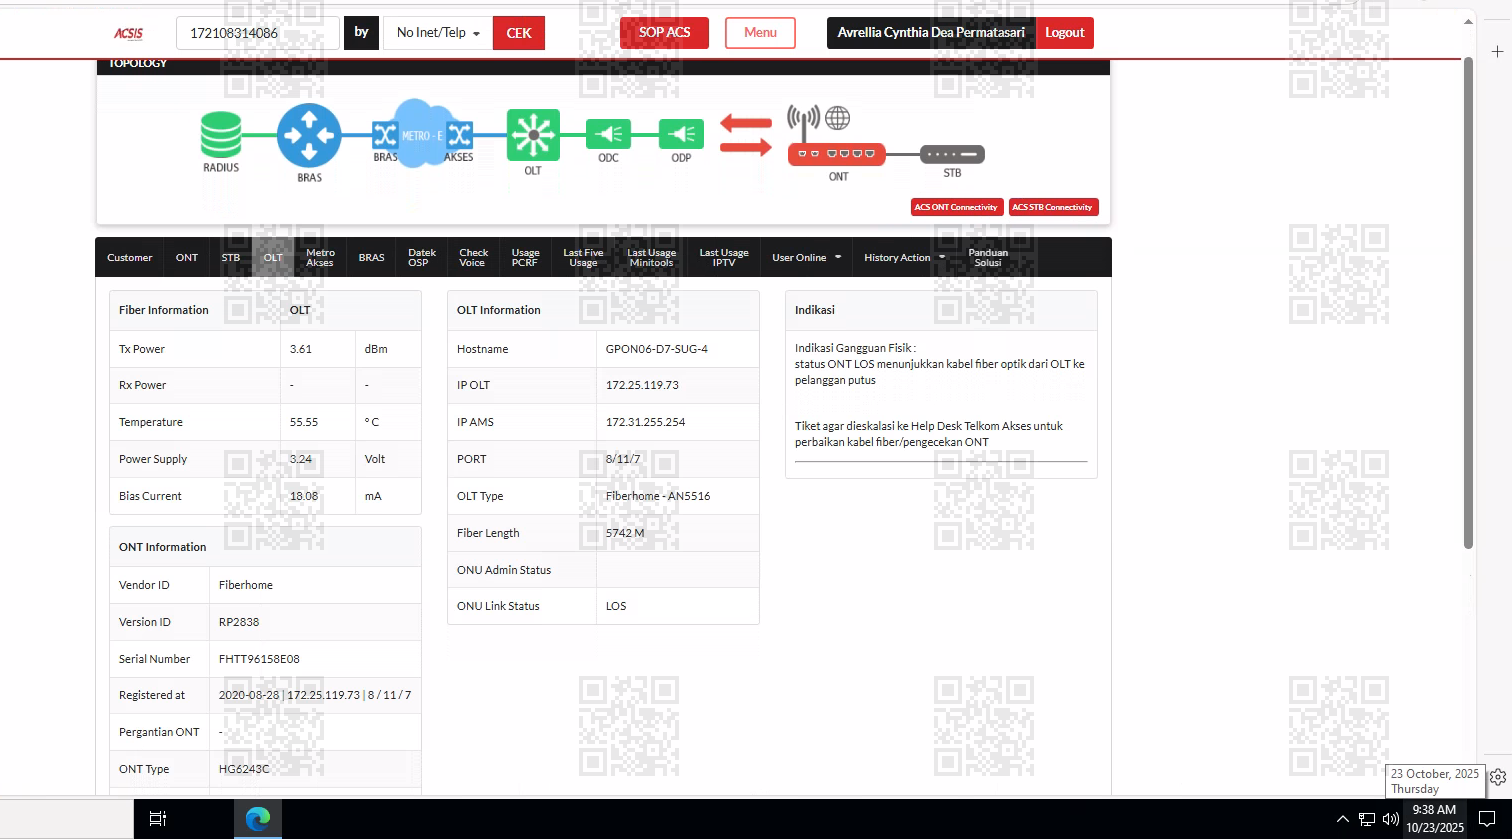Switch to the STB tab
The image size is (1512, 839).
[x=231, y=257]
